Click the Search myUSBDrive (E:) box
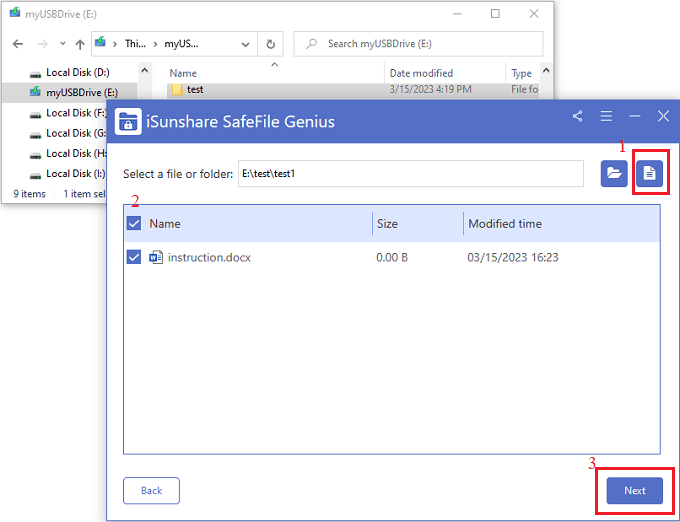 click(418, 44)
